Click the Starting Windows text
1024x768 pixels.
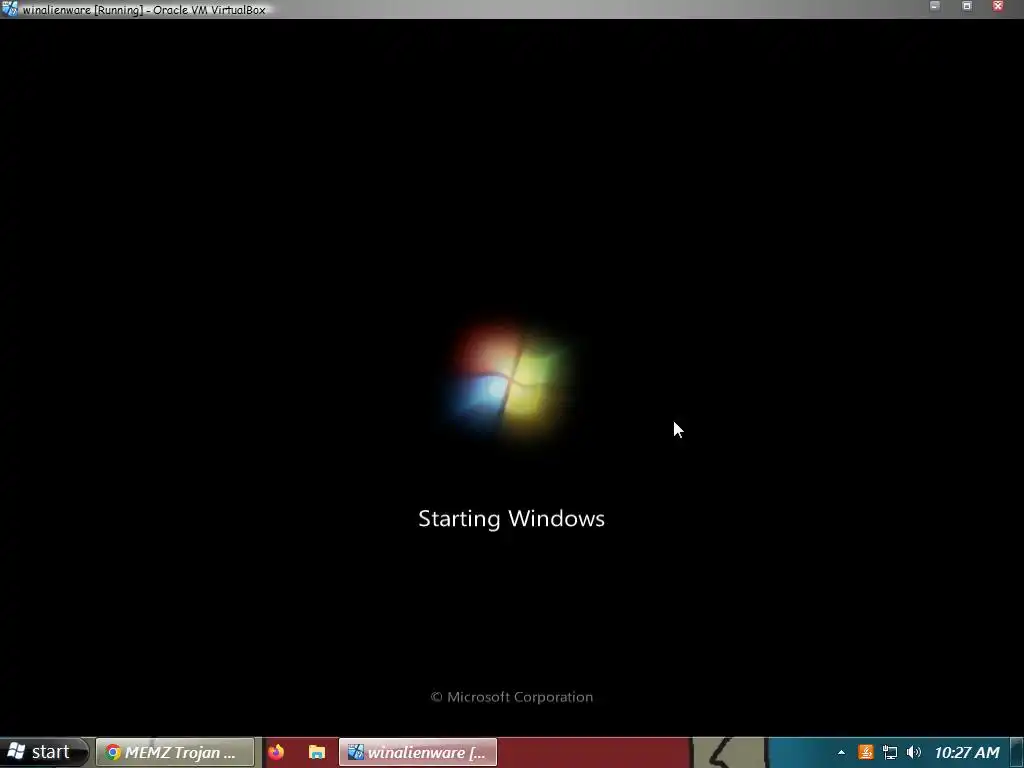coord(511,519)
